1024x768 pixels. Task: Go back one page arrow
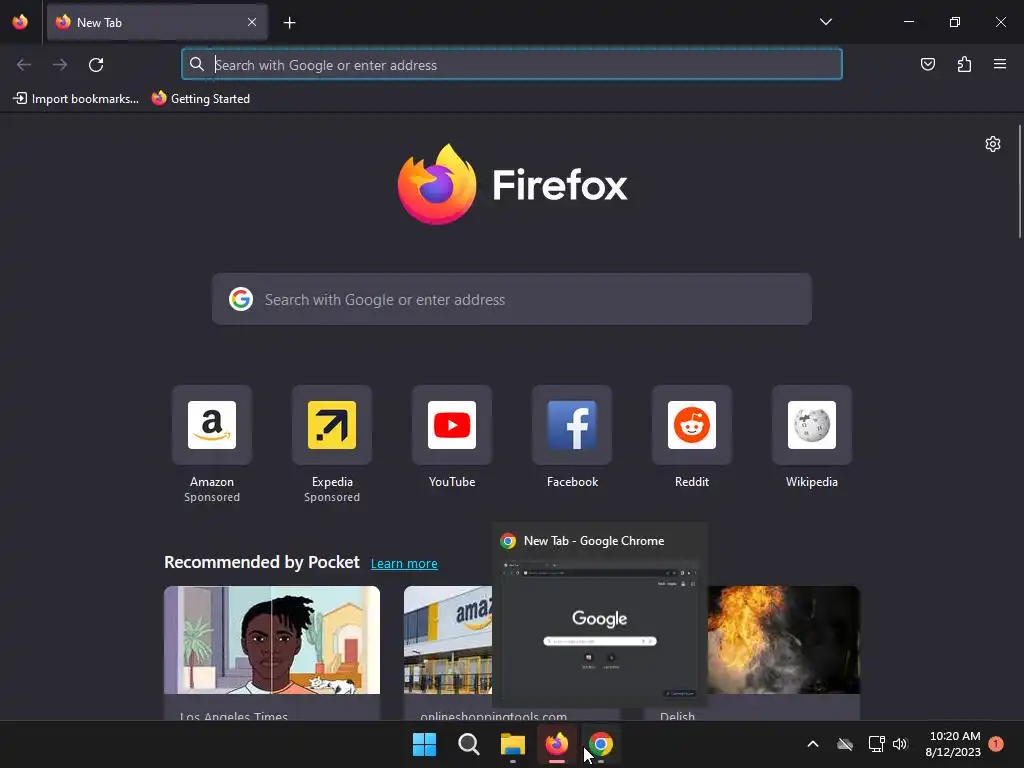tap(24, 65)
